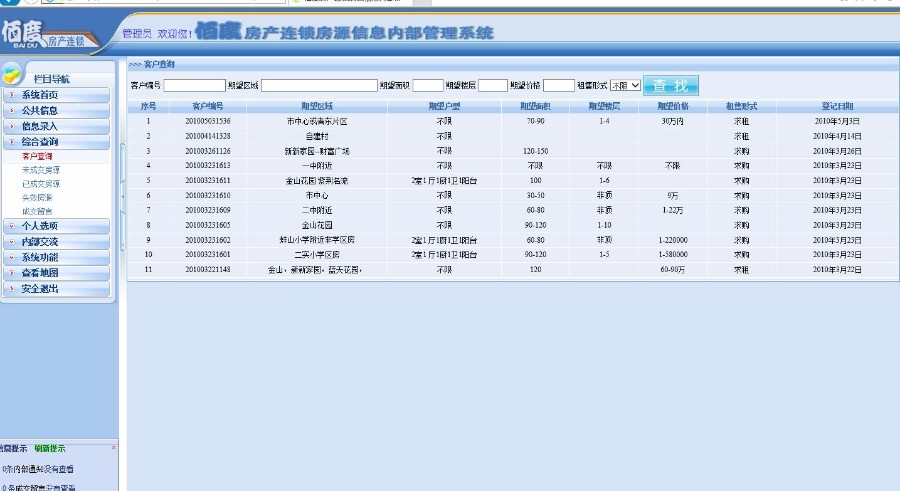
Task: Select the 未成交房源 submenu item
Action: click(41, 170)
